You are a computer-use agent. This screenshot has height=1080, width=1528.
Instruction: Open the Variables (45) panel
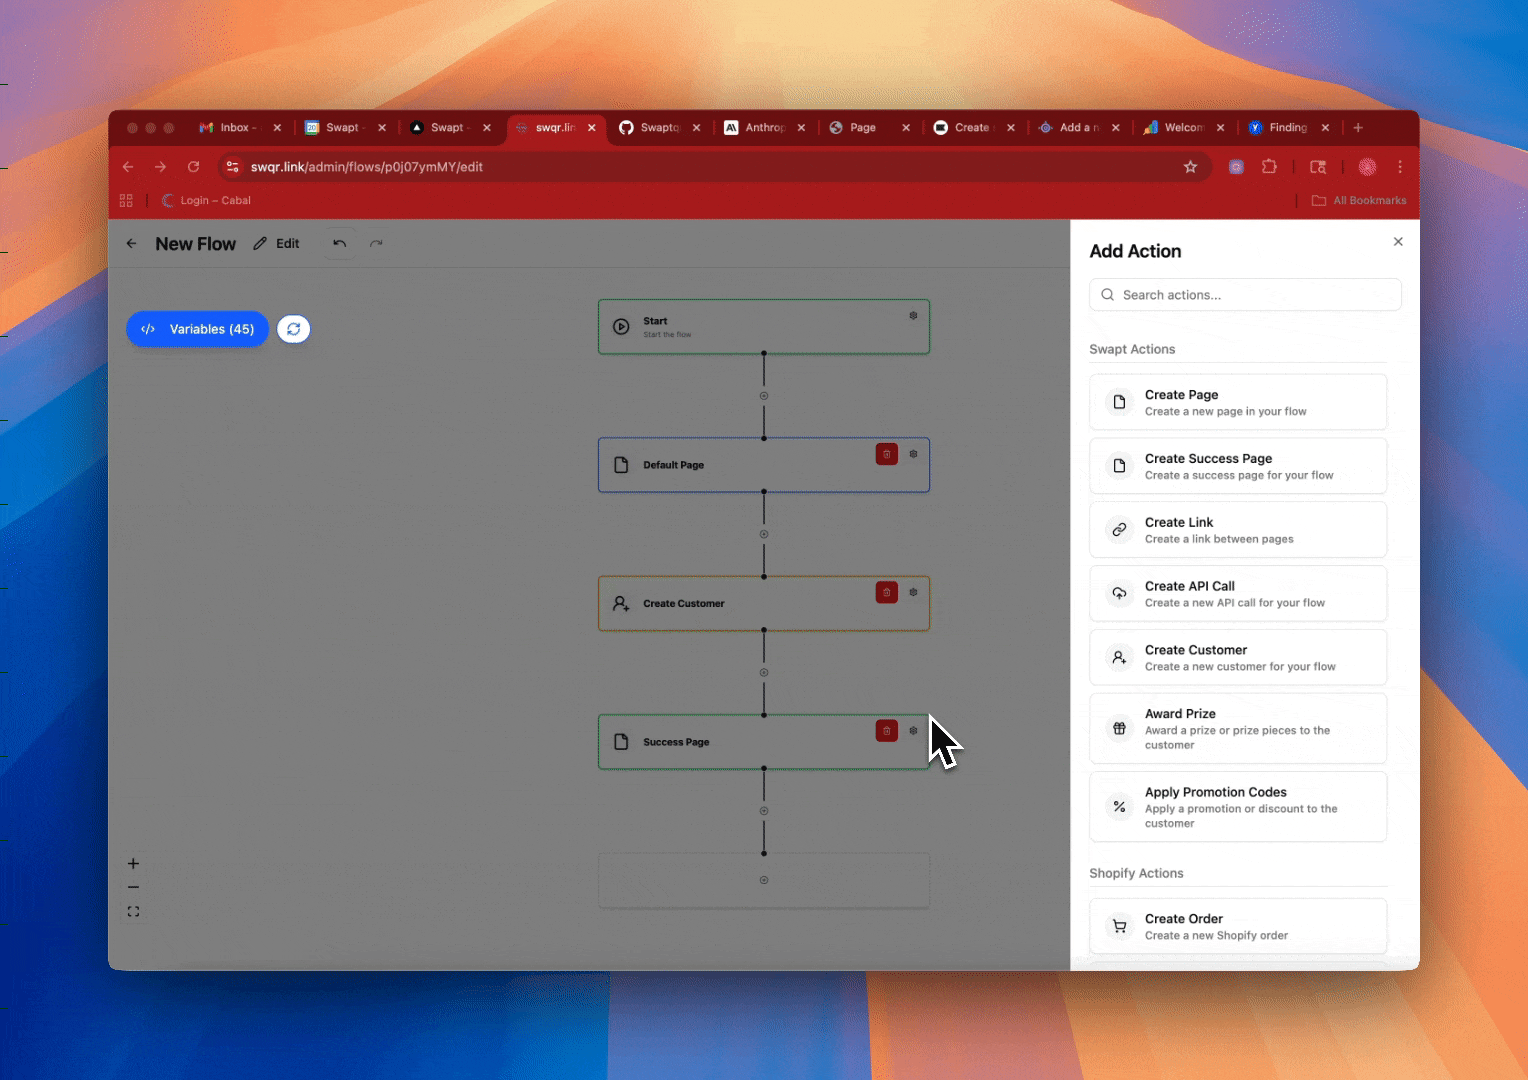[197, 329]
